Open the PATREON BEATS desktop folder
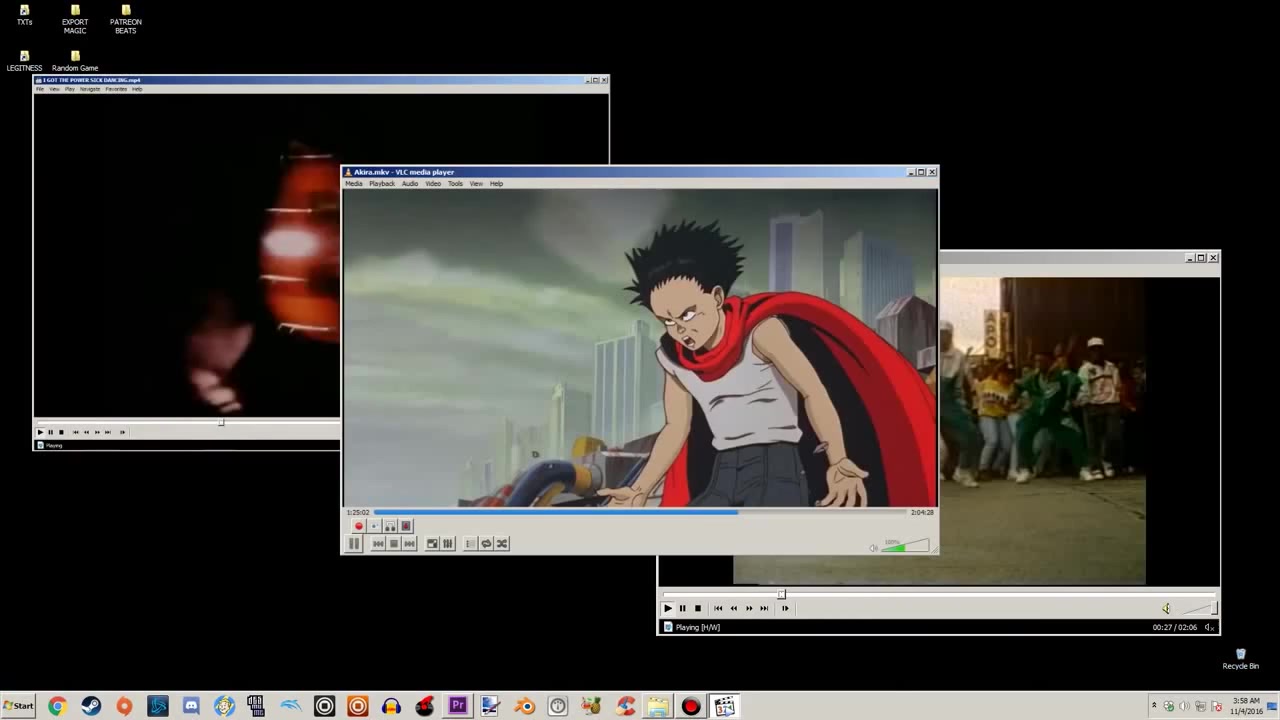Screen dimensions: 1280x720 (125, 19)
